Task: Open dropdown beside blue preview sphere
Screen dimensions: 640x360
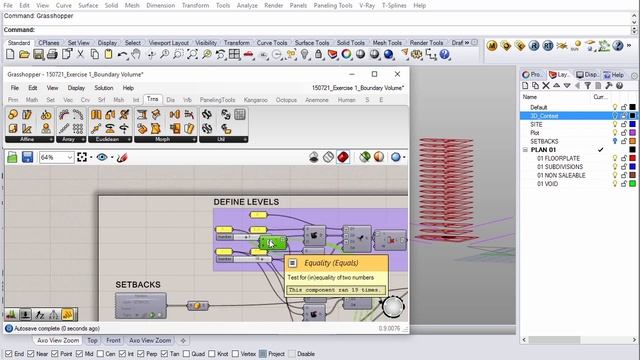Action: (x=404, y=157)
